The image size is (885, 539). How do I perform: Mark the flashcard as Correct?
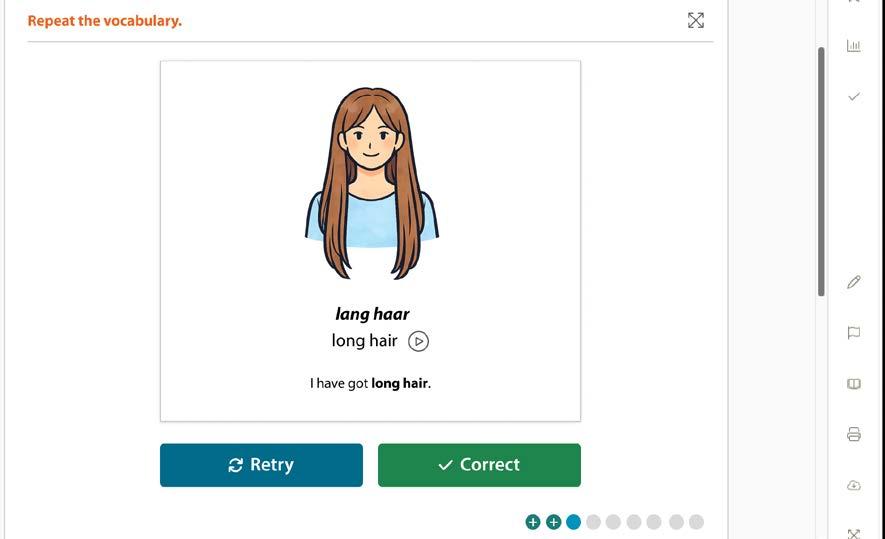pos(479,465)
